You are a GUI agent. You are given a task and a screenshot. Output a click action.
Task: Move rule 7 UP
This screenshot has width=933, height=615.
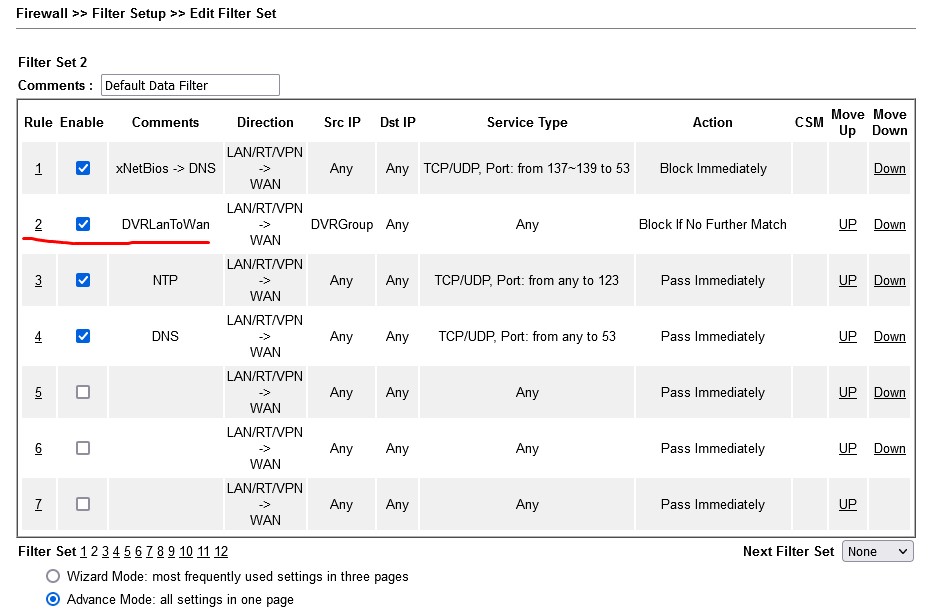847,504
